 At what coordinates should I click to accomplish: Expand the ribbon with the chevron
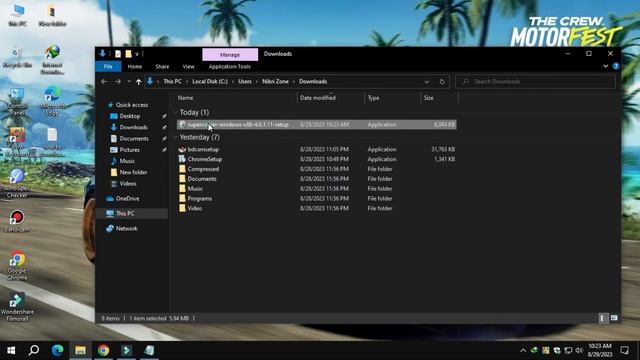[606, 67]
